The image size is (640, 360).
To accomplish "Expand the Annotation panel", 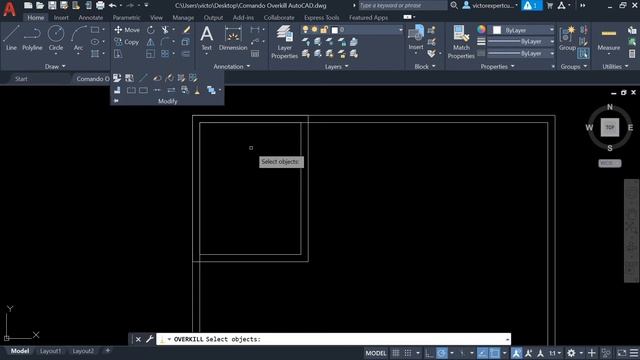I will coord(231,66).
